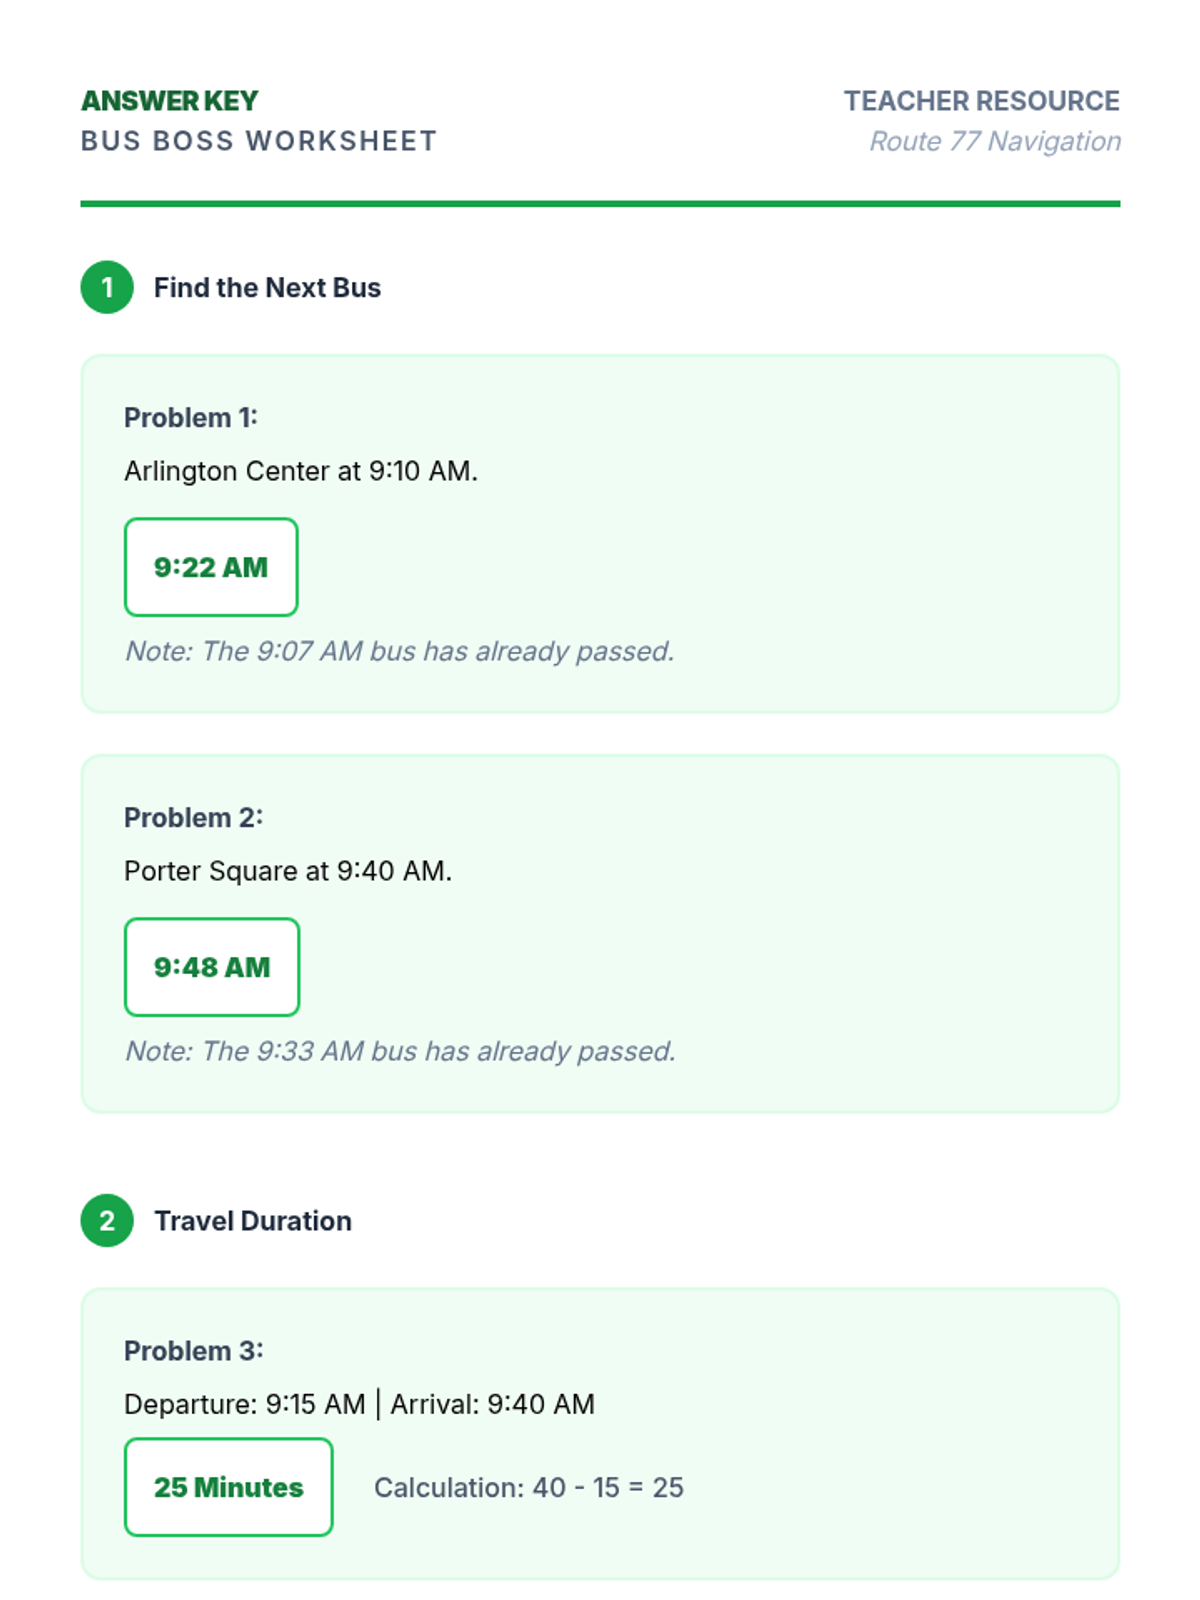Image resolution: width=1200 pixels, height=1600 pixels.
Task: Click the ANSWER KEY title
Action: (x=169, y=101)
